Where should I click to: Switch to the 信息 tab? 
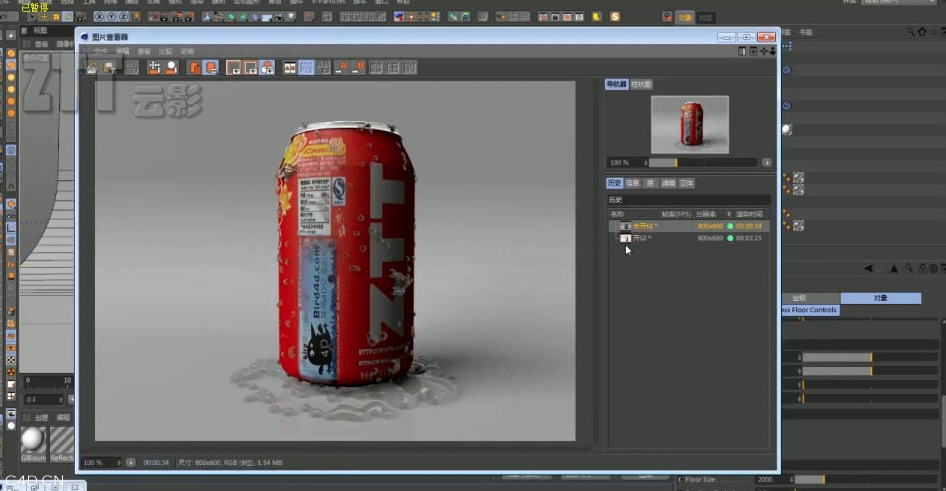click(632, 183)
